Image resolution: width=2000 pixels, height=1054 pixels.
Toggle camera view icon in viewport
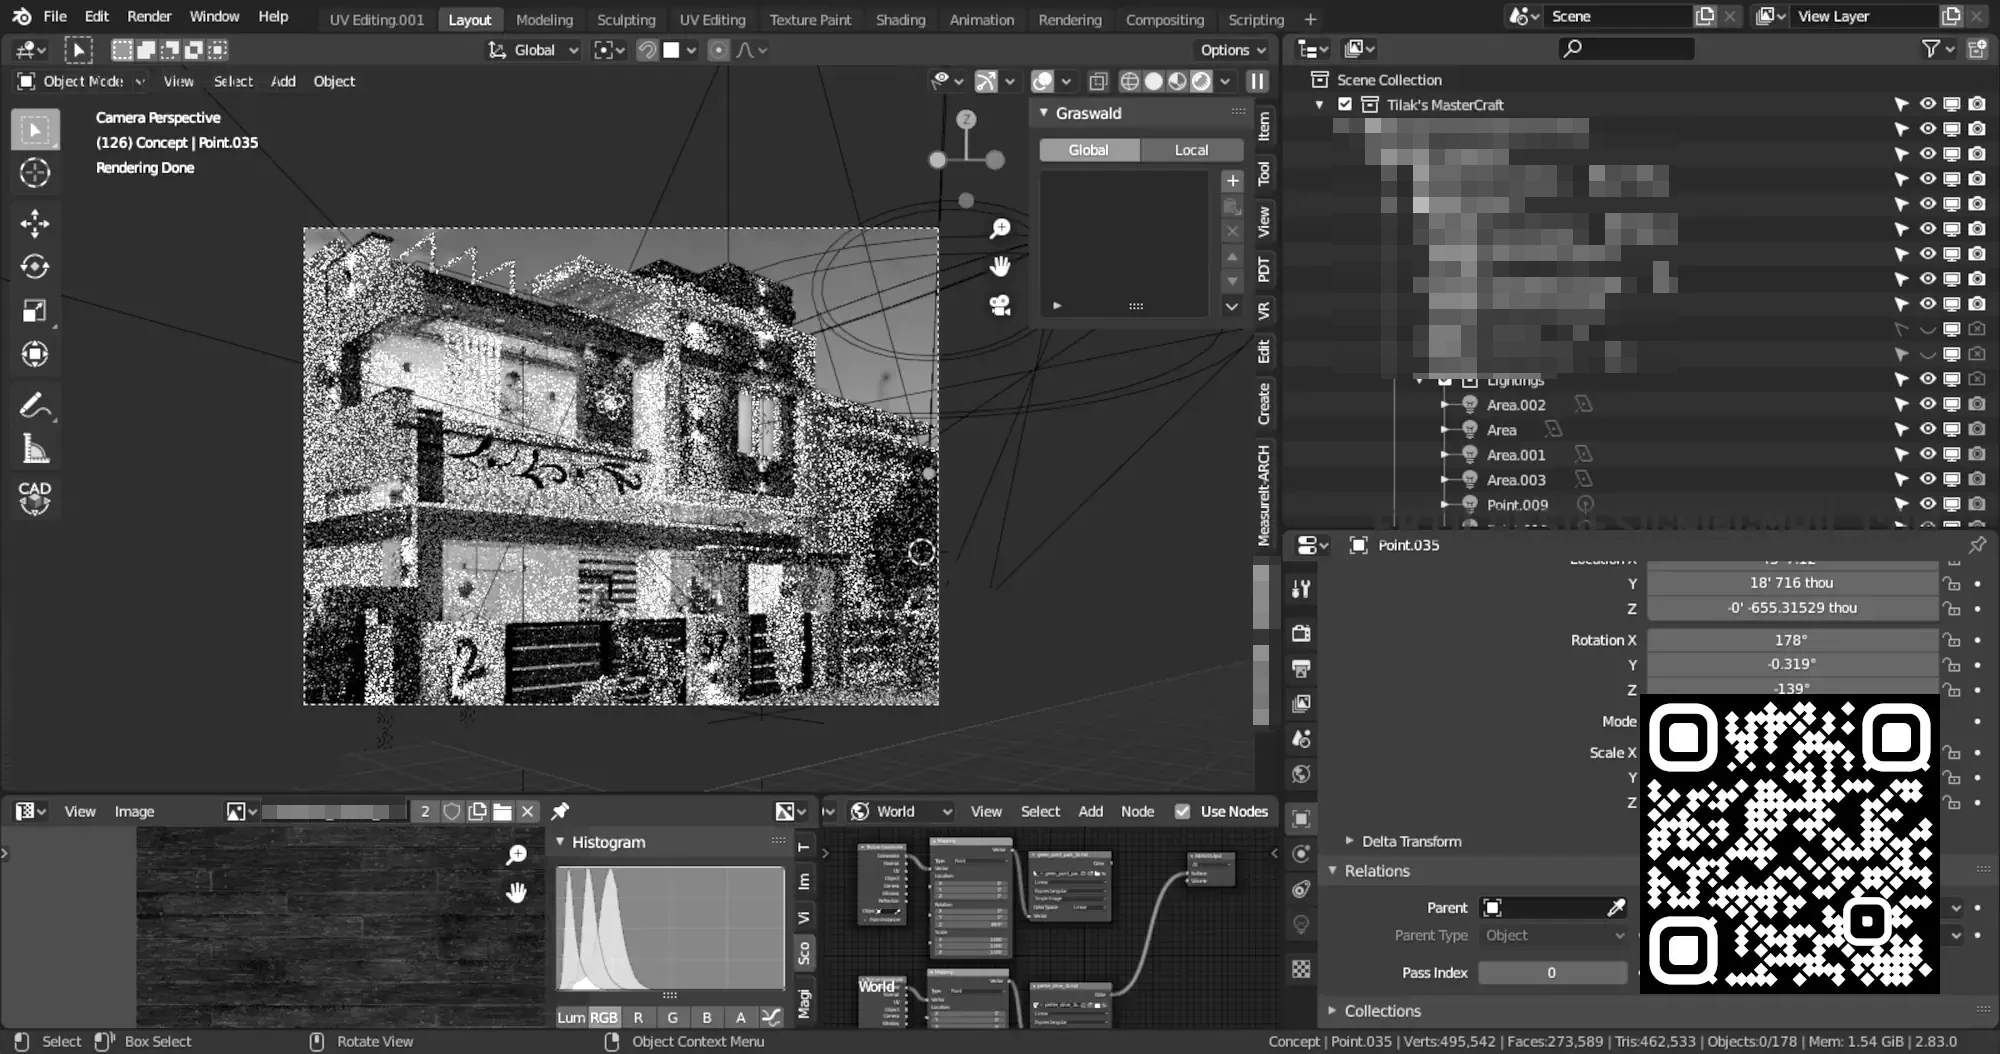coord(999,305)
